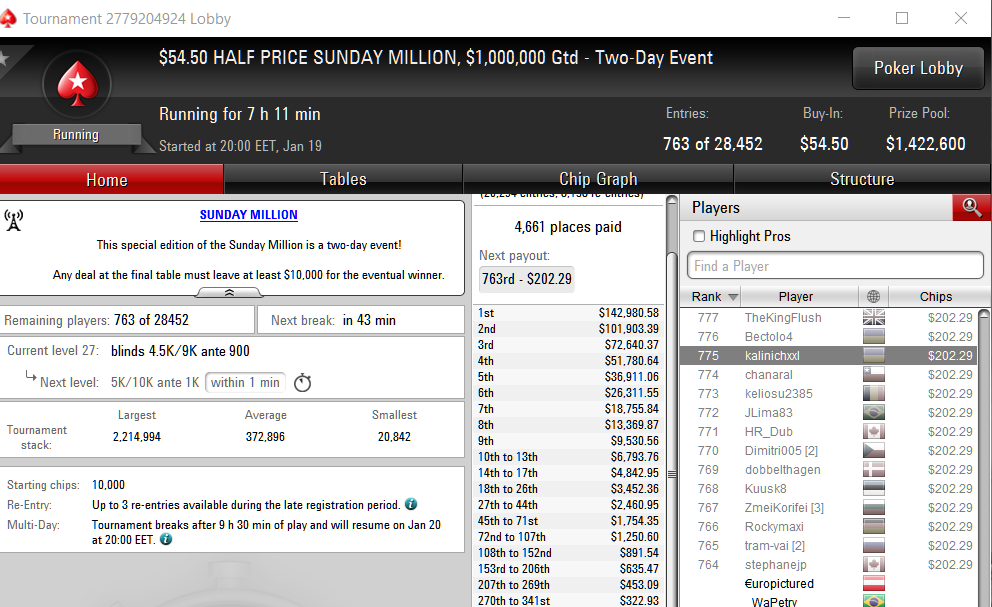Click WaPetry's Brazil flag
This screenshot has height=607, width=992.
pos(874,601)
